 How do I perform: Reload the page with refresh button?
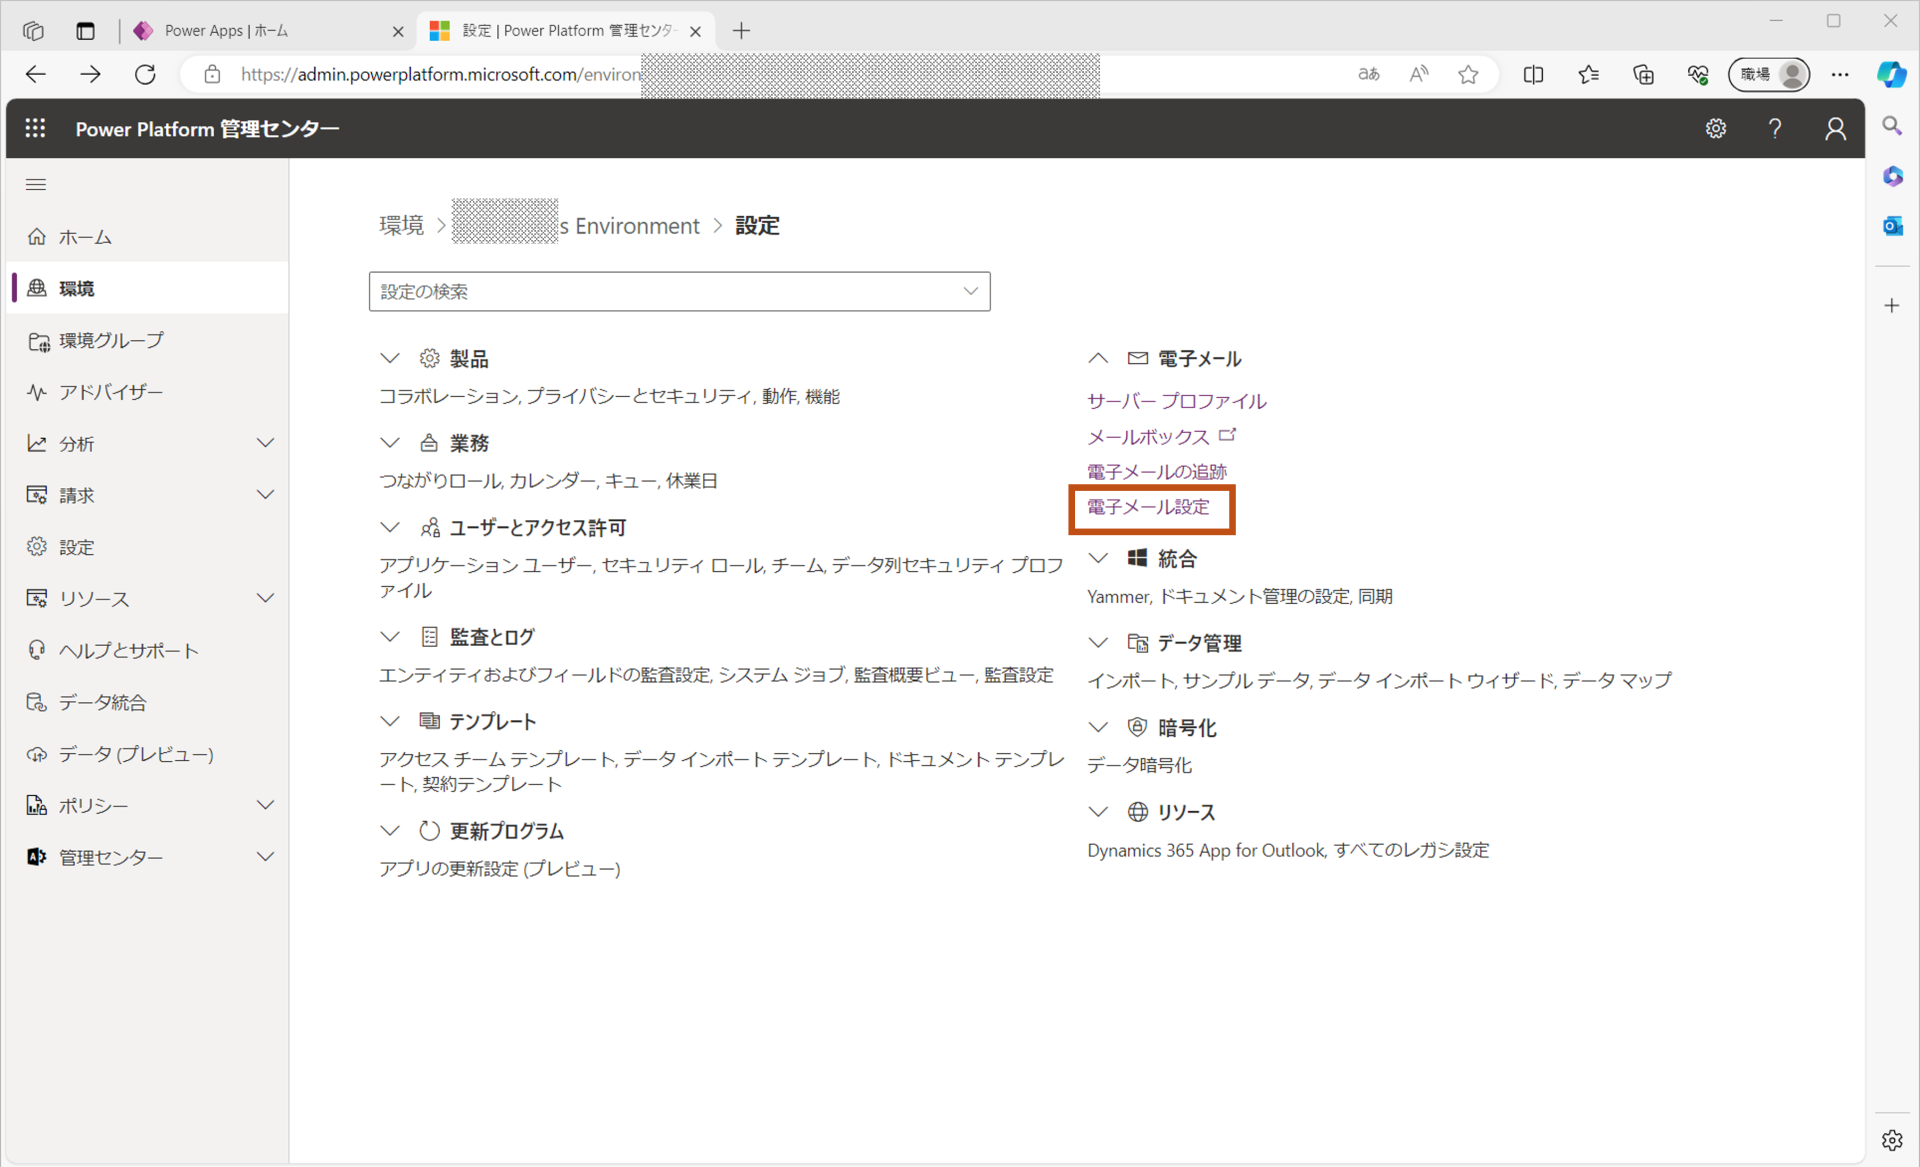(x=145, y=74)
